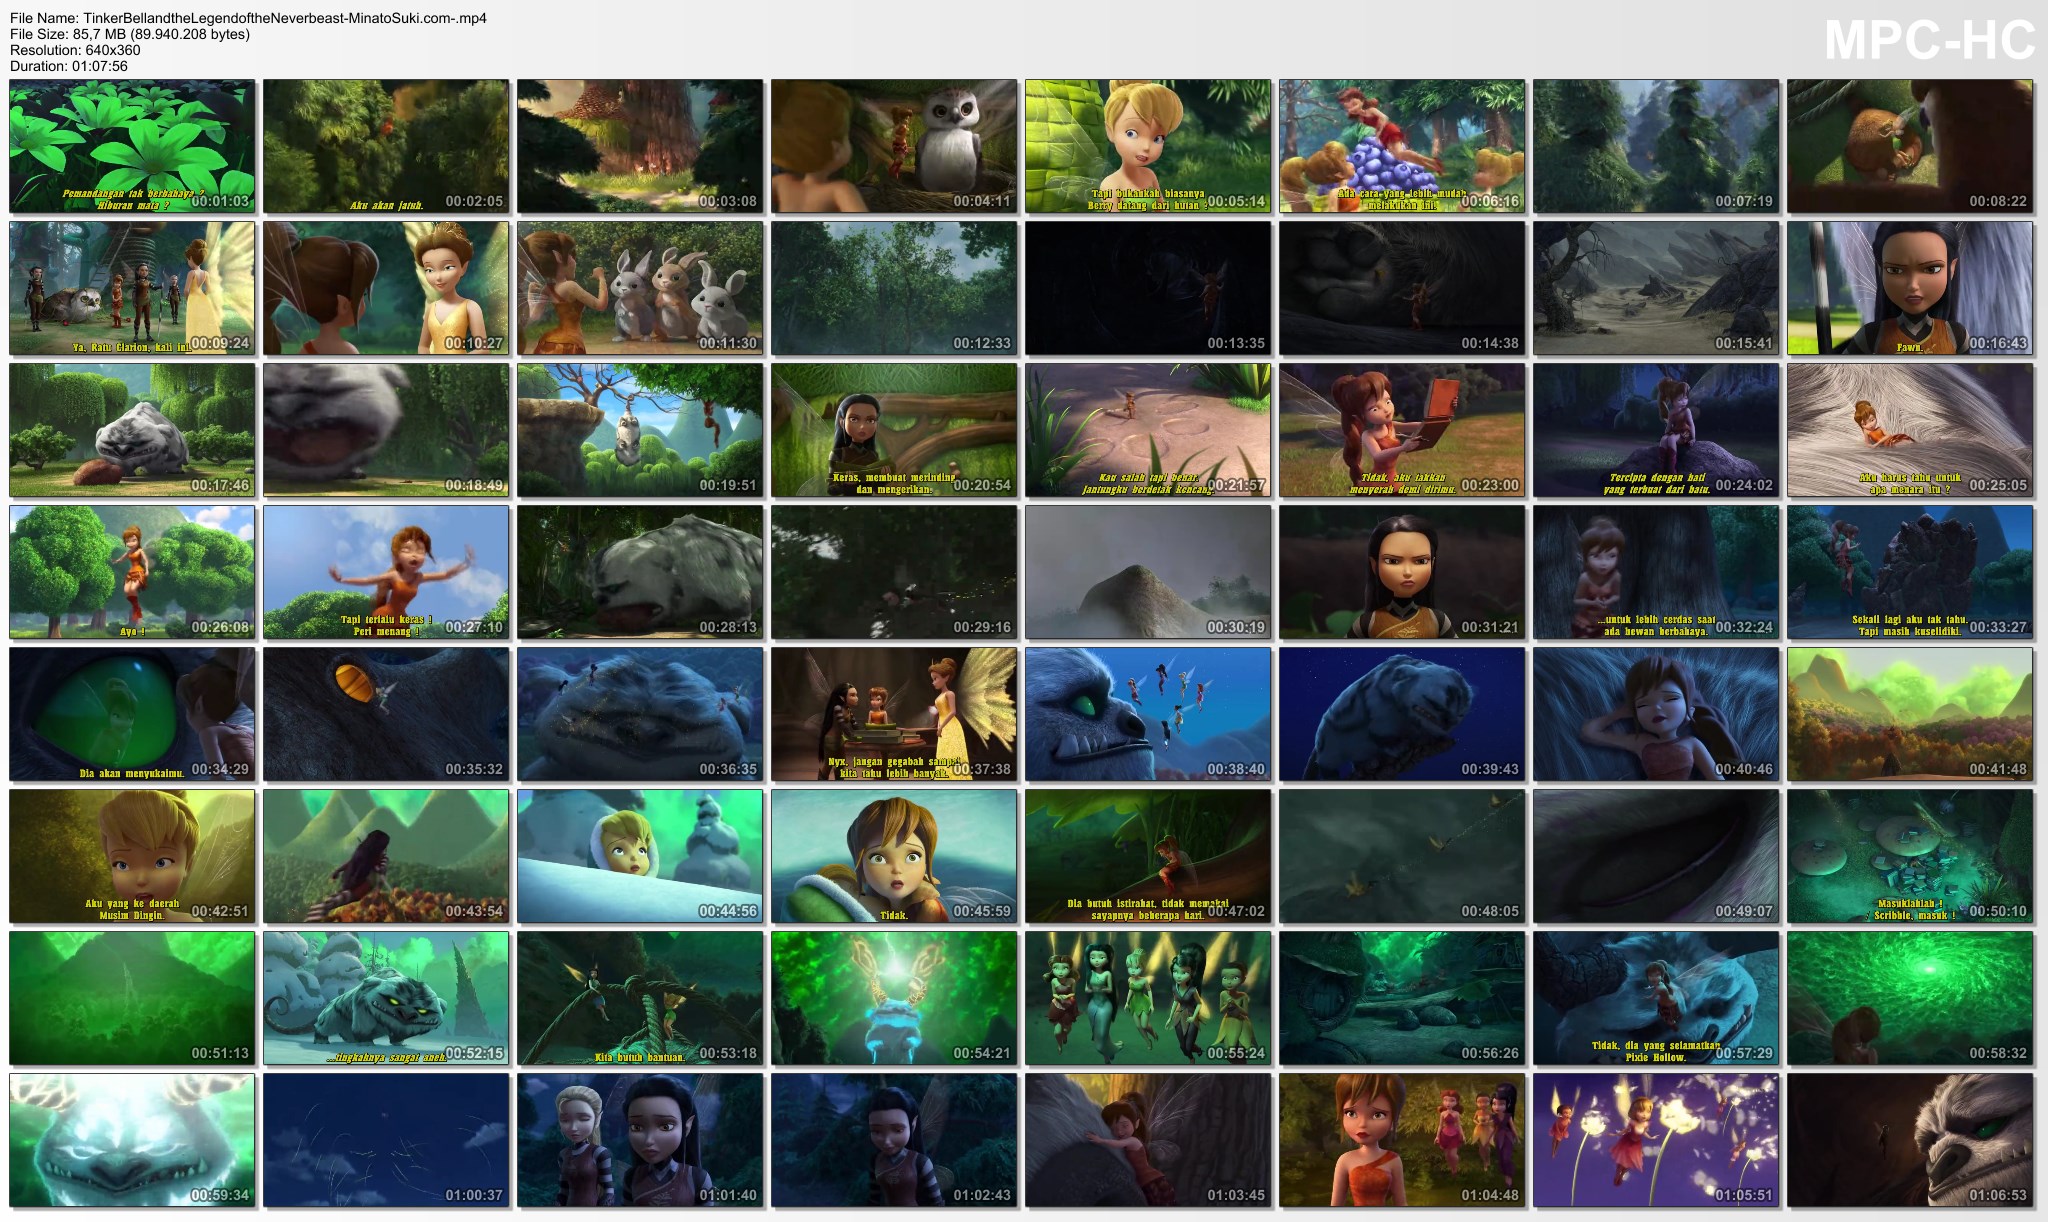Pick the thumbnail stamped 00:34:29
This screenshot has width=2048, height=1222.
click(x=132, y=714)
